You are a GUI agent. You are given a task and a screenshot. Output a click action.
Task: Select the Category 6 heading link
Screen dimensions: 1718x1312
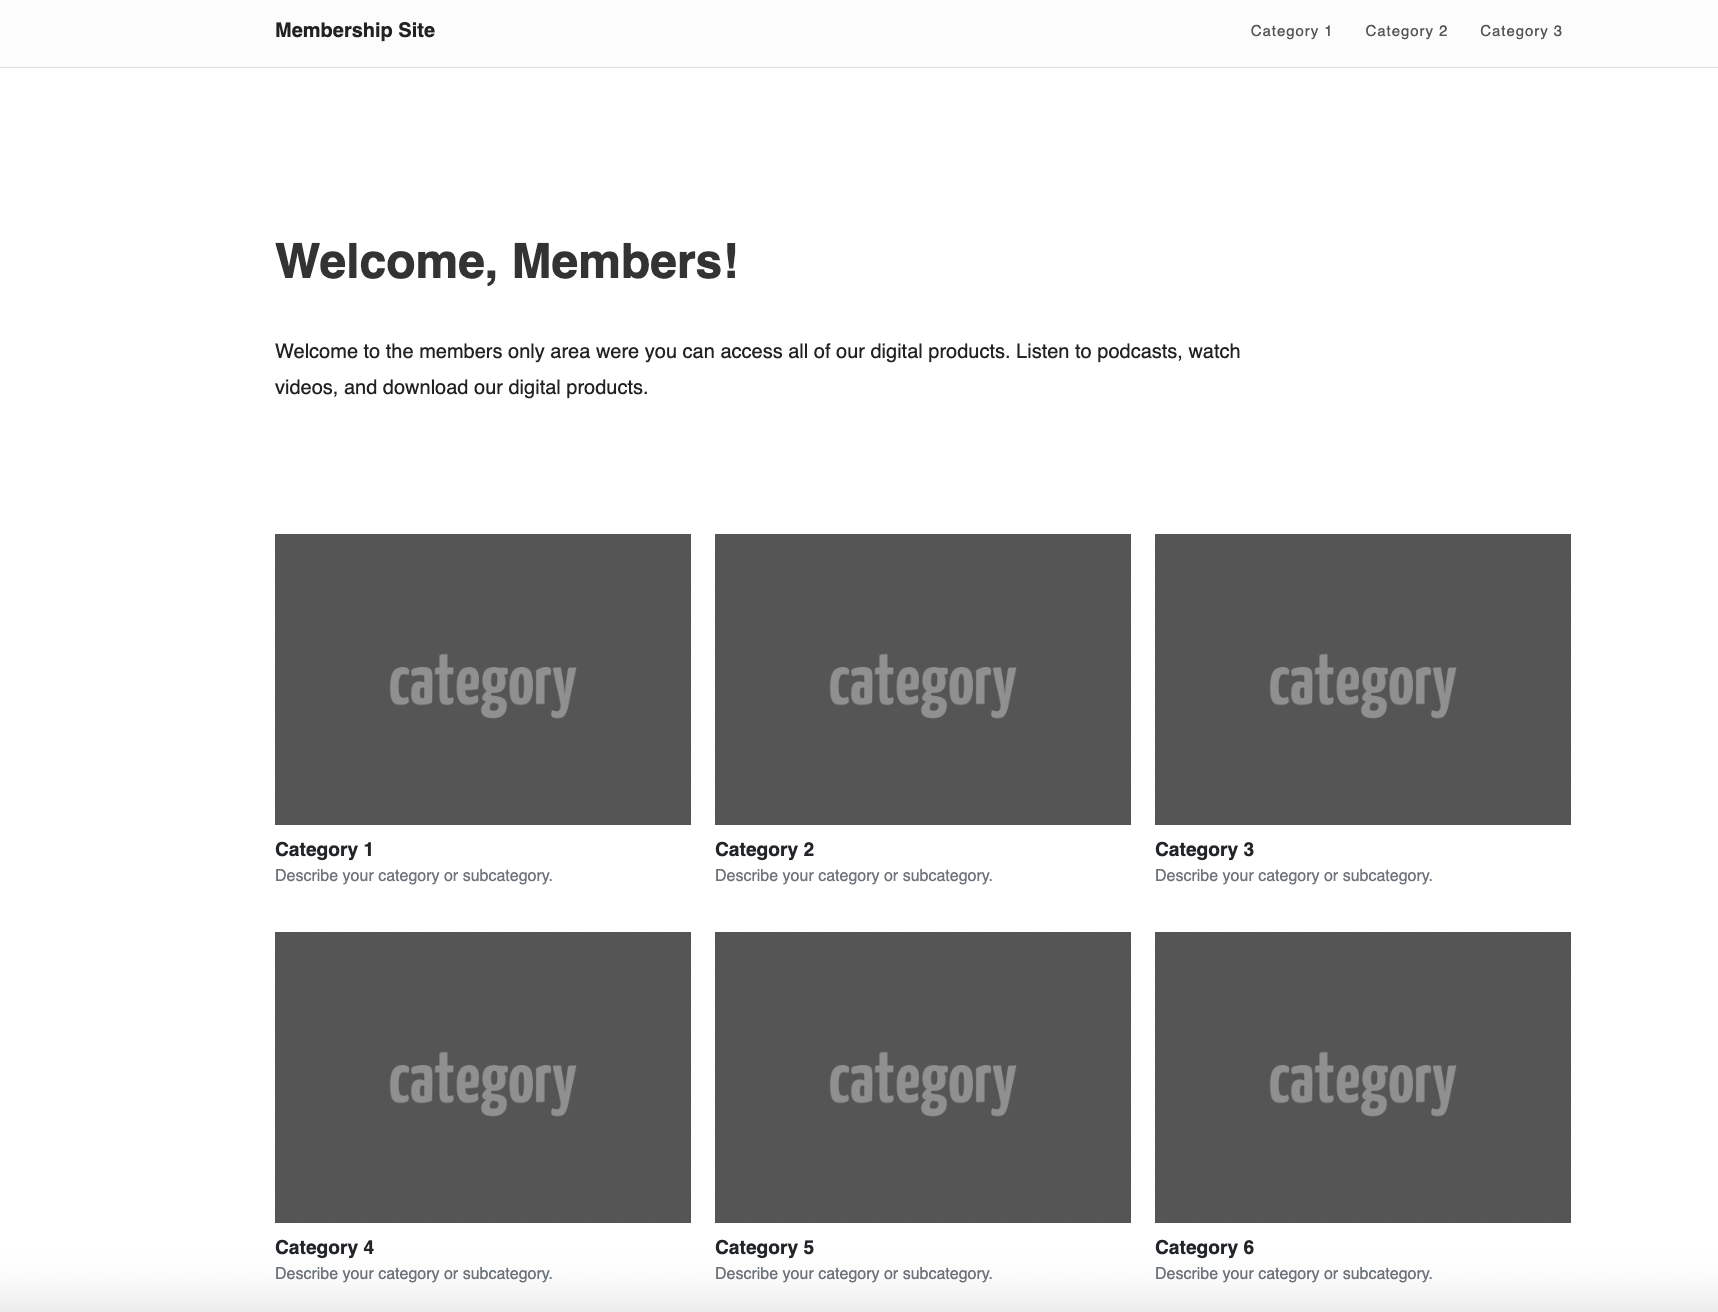click(1204, 1247)
